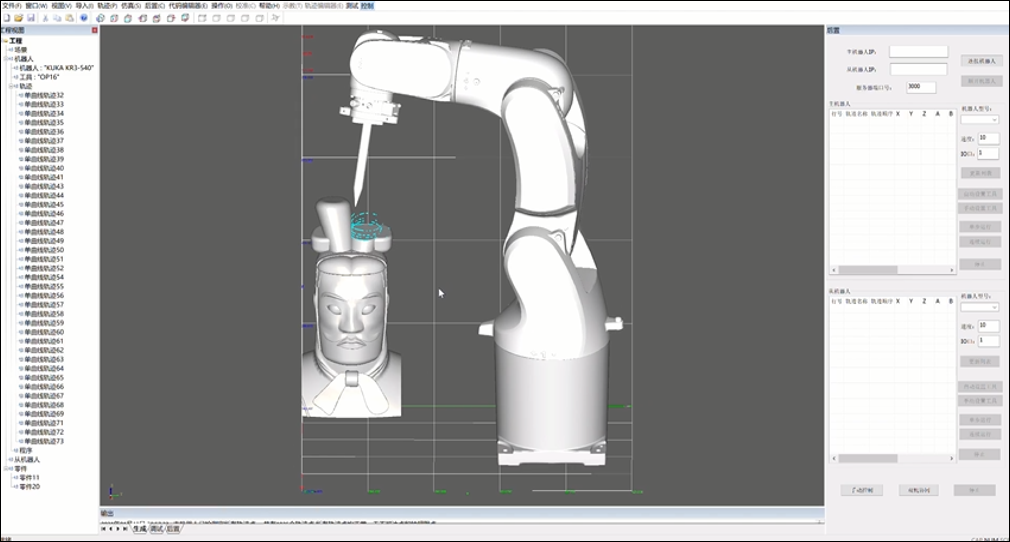Viewport: 1010px width, 542px height.
Task: Click the Cut scissors toolbar icon
Action: coord(46,18)
